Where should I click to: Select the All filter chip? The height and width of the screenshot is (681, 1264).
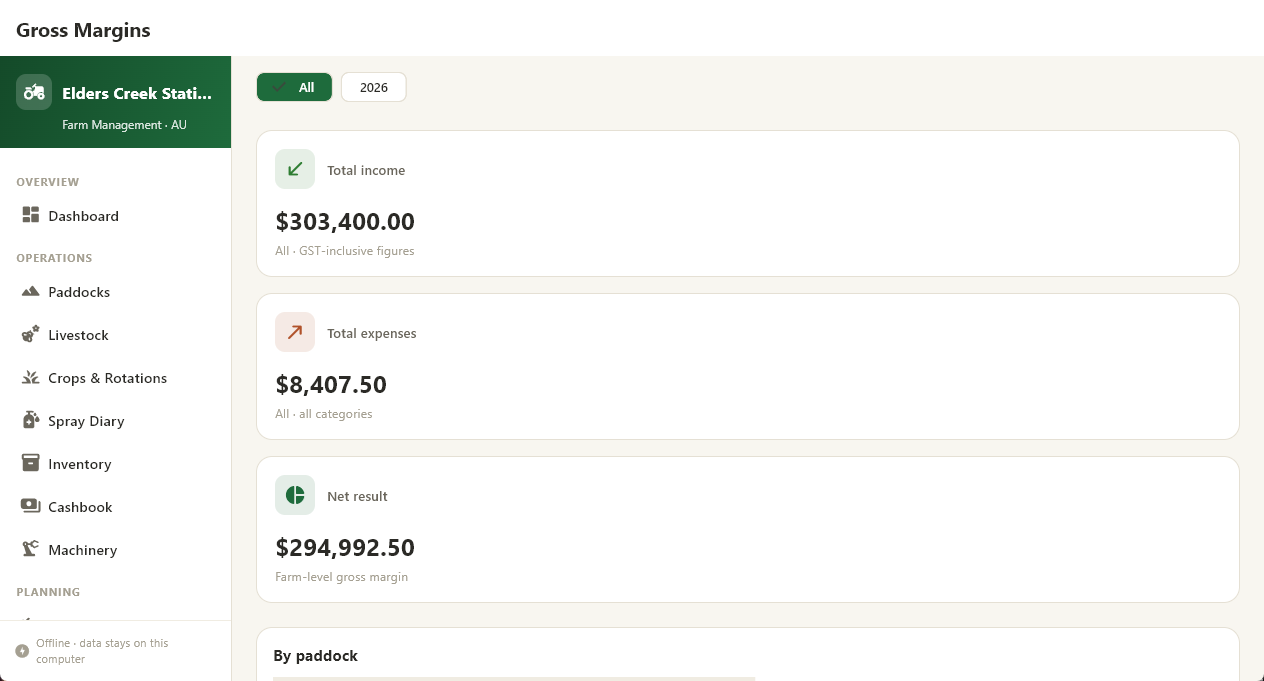point(294,87)
